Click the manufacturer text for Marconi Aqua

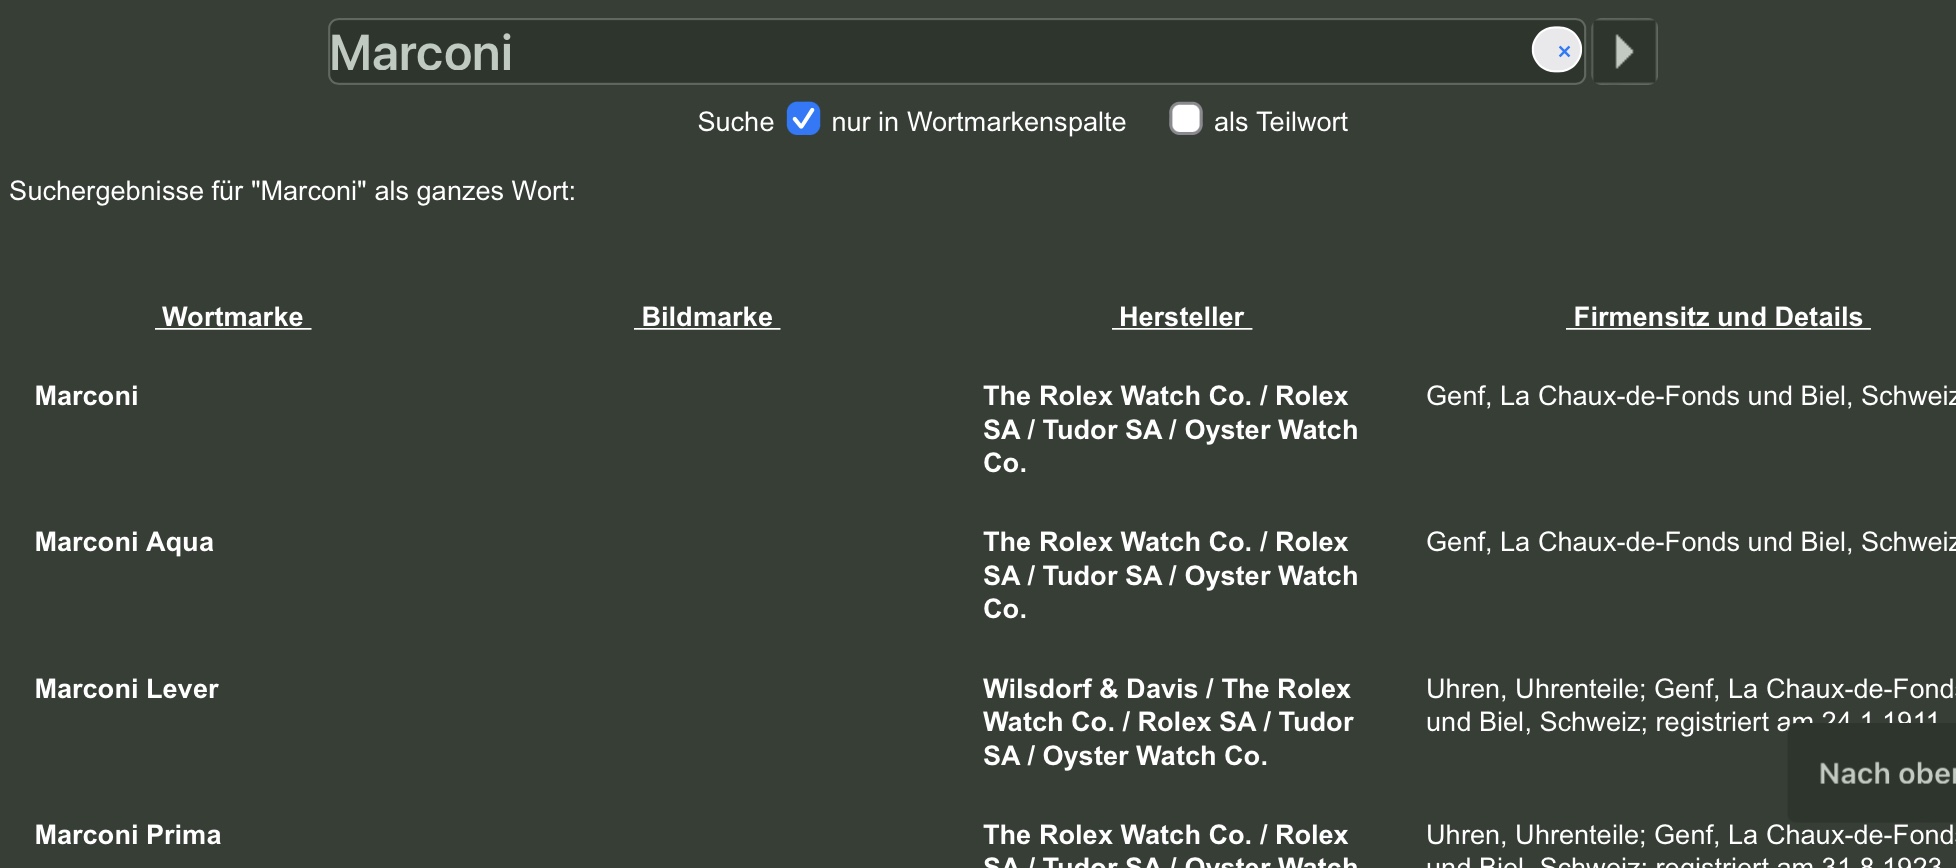1169,575
